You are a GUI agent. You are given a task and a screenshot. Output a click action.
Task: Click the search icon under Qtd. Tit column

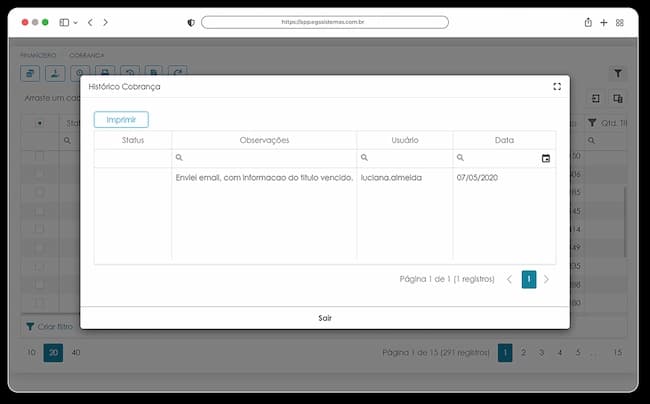click(x=591, y=140)
